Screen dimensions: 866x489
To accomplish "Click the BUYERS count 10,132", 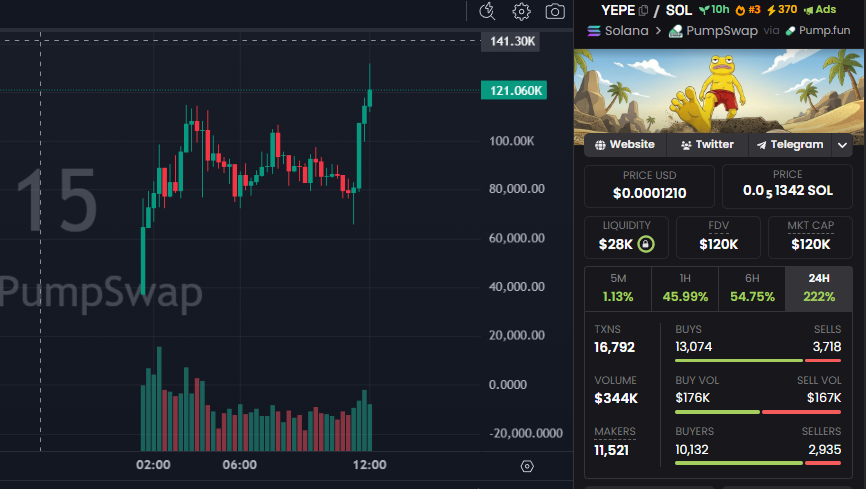I will [692, 450].
